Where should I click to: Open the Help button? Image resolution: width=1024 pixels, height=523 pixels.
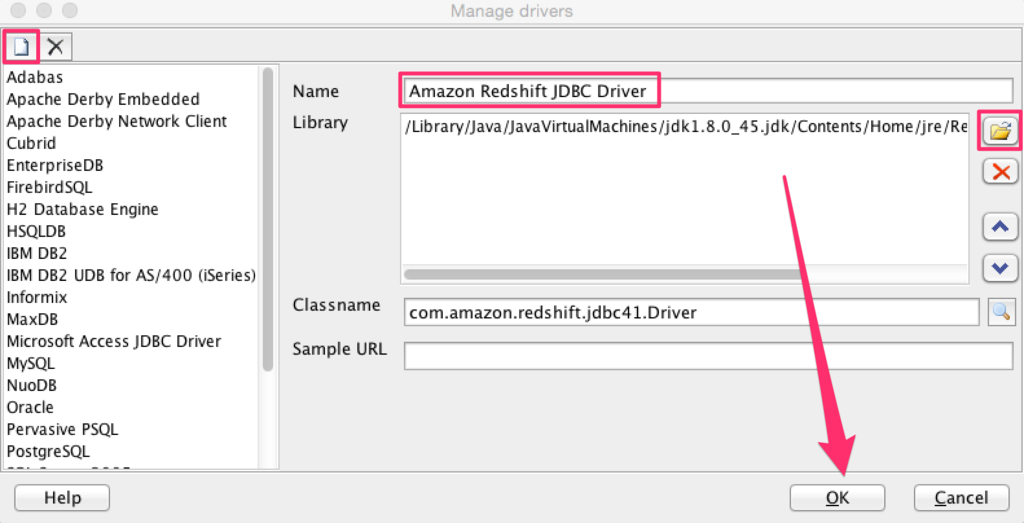(x=62, y=498)
